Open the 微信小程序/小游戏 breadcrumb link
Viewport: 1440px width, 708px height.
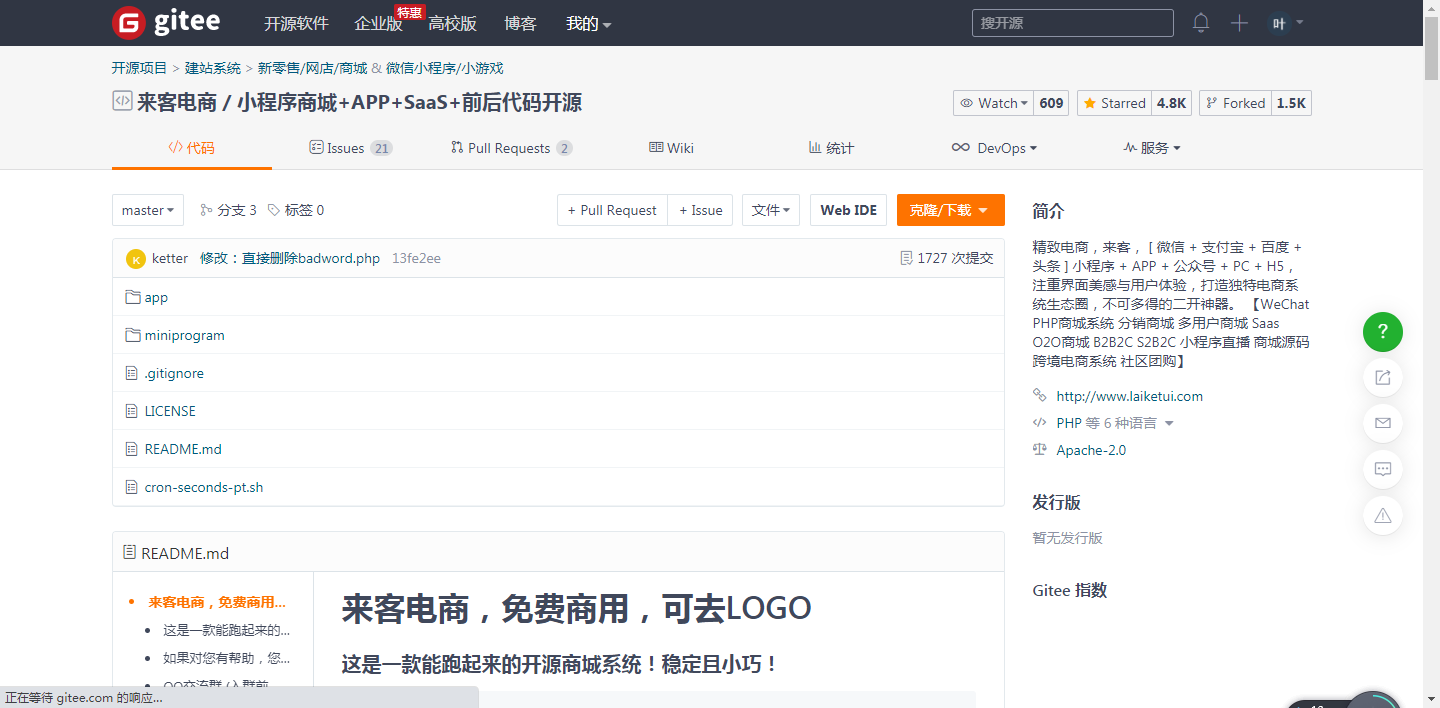(445, 68)
